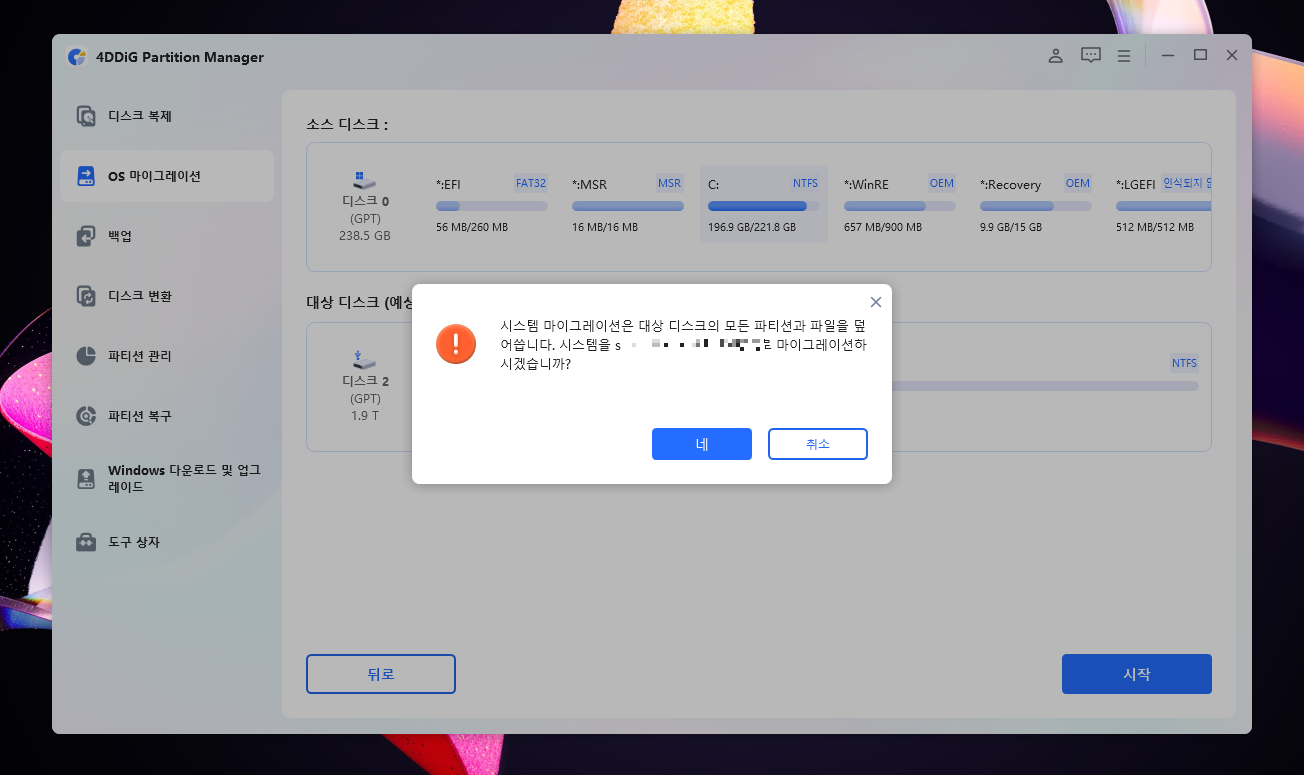Click the OEM tag on Recovery partition
The width and height of the screenshot is (1304, 775).
[x=1077, y=183]
